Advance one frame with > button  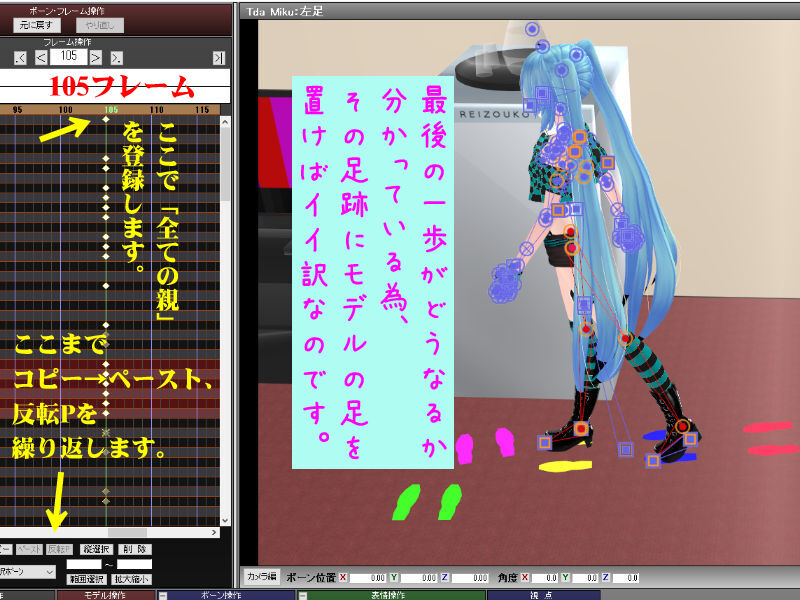(95, 58)
